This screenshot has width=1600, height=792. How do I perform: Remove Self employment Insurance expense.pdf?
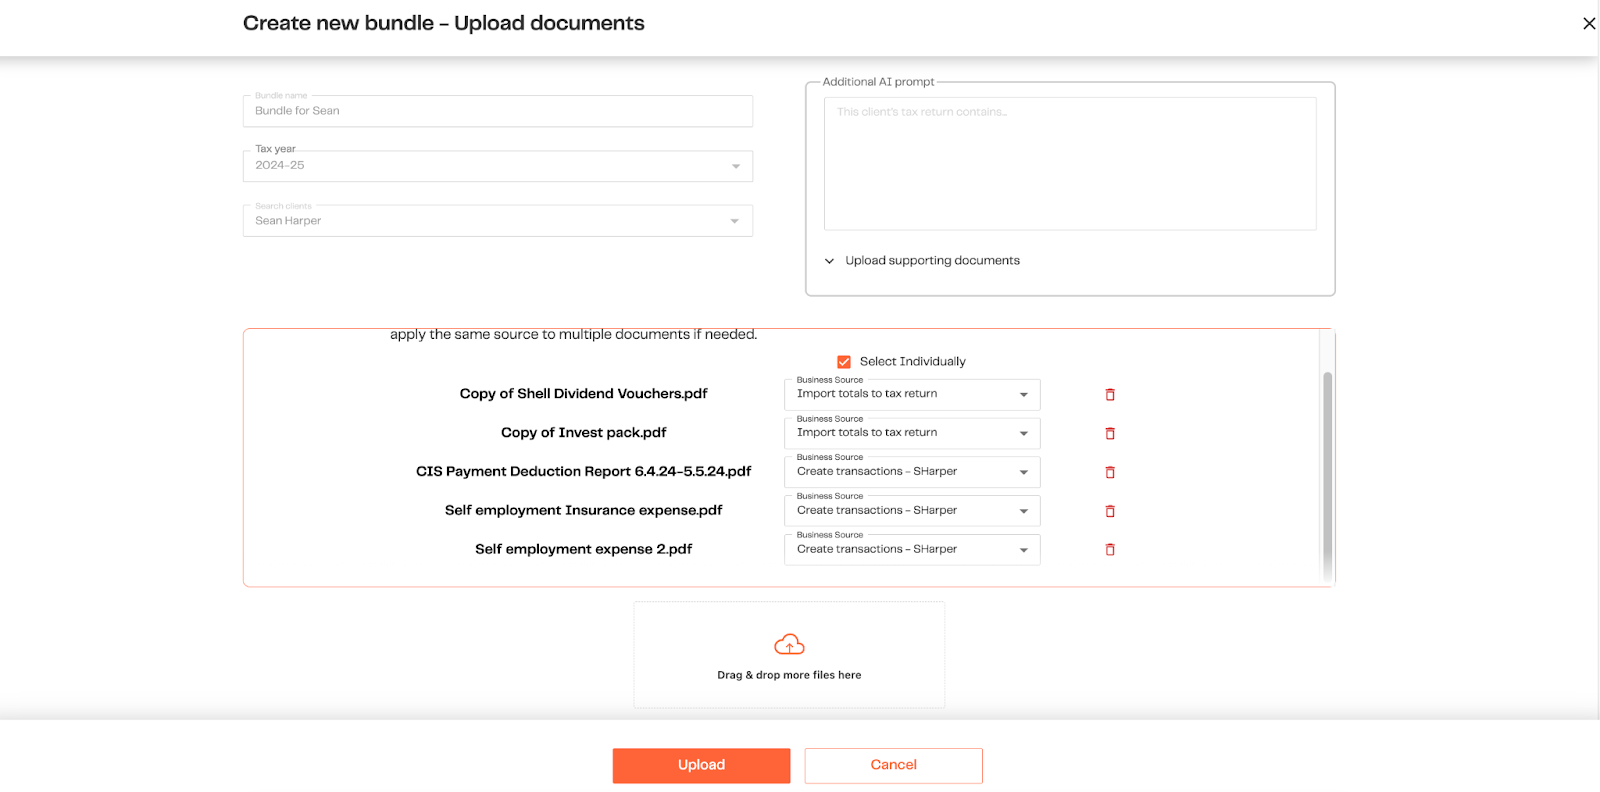coord(1110,511)
